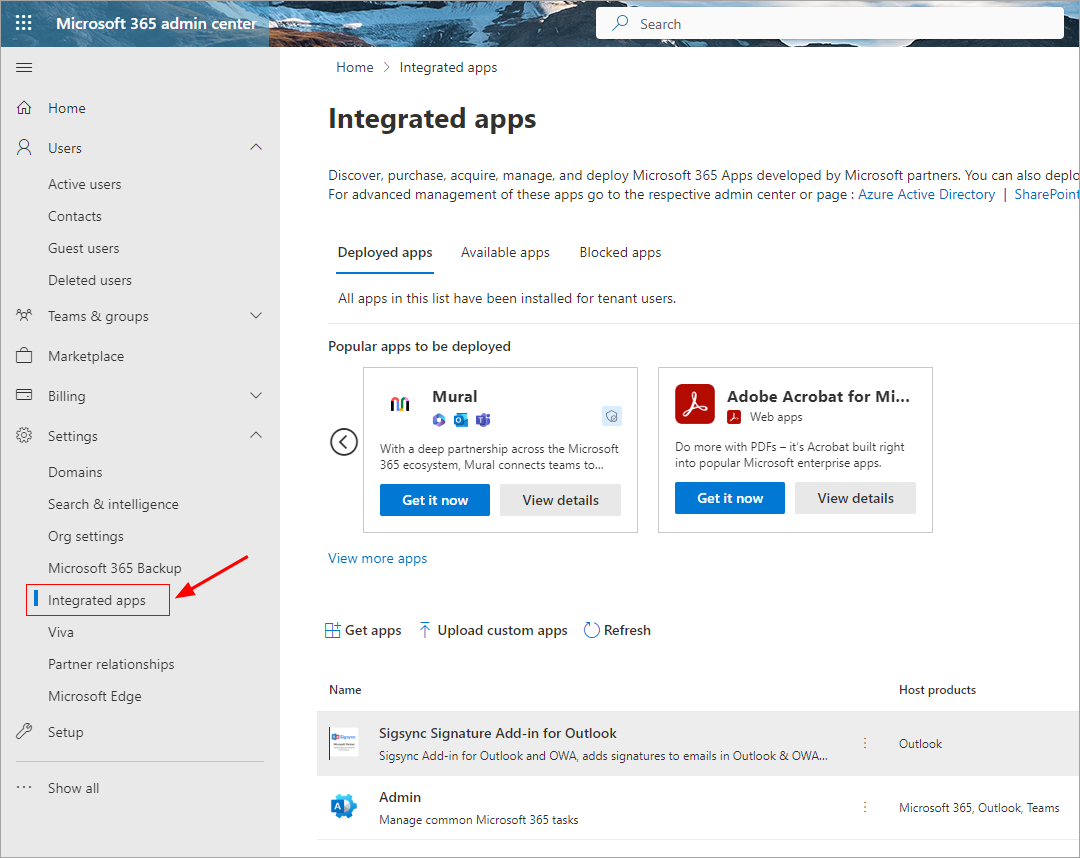Click the previous arrow in popular apps carousel
The width and height of the screenshot is (1080, 858).
tap(344, 442)
